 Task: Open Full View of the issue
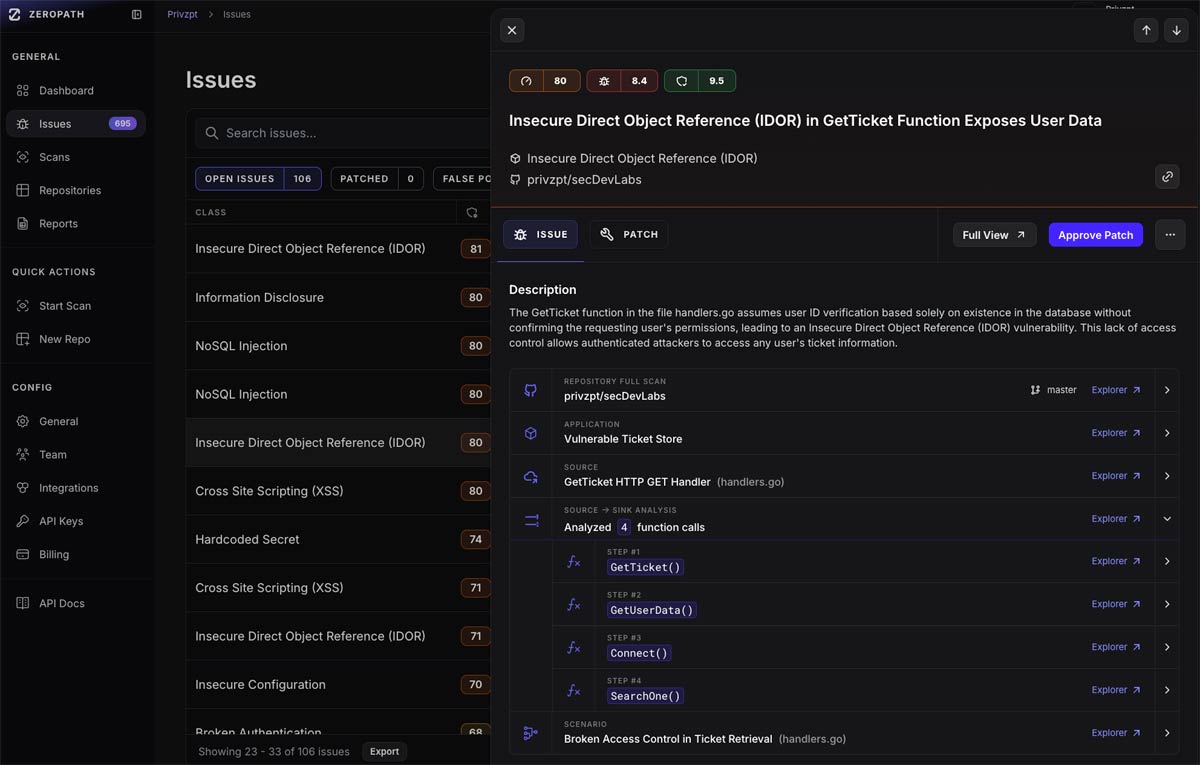[x=993, y=235]
